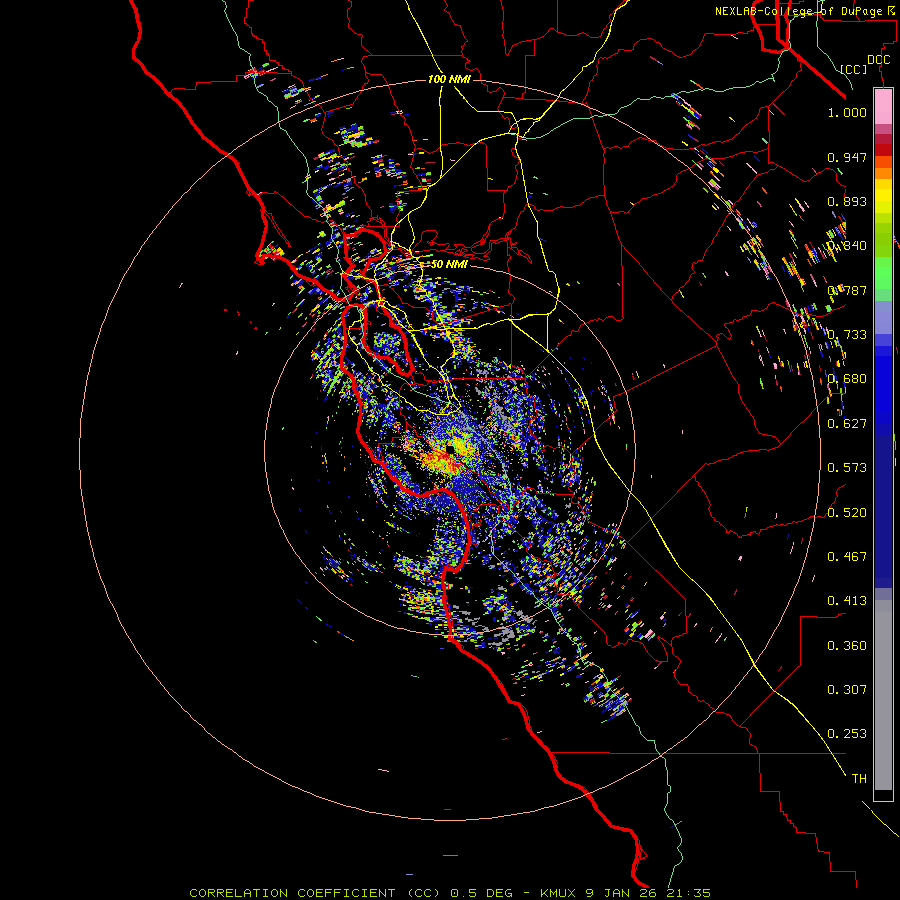Viewport: 900px width, 900px height.
Task: Click the 0.413 legend value
Action: click(x=847, y=601)
